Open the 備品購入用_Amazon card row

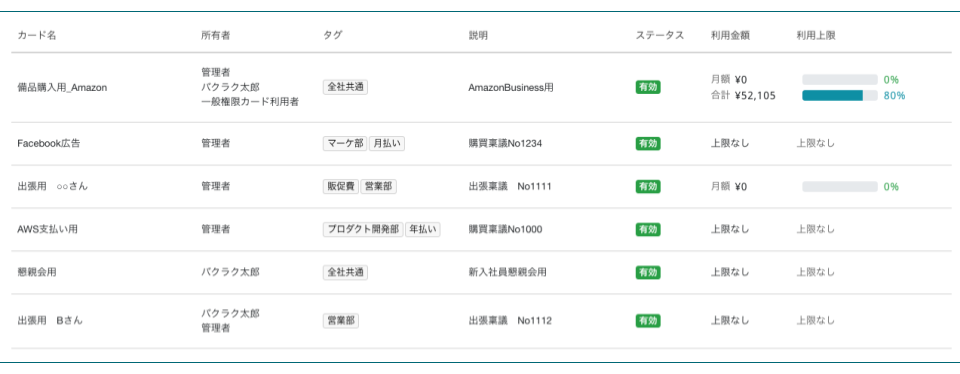(x=481, y=88)
